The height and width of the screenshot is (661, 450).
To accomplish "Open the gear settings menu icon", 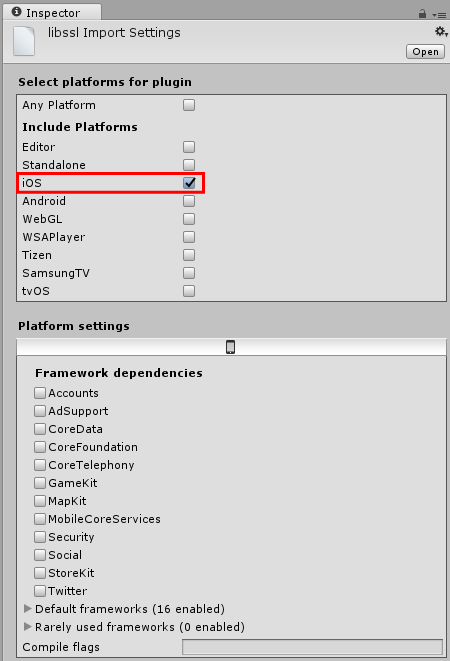I will click(x=441, y=32).
